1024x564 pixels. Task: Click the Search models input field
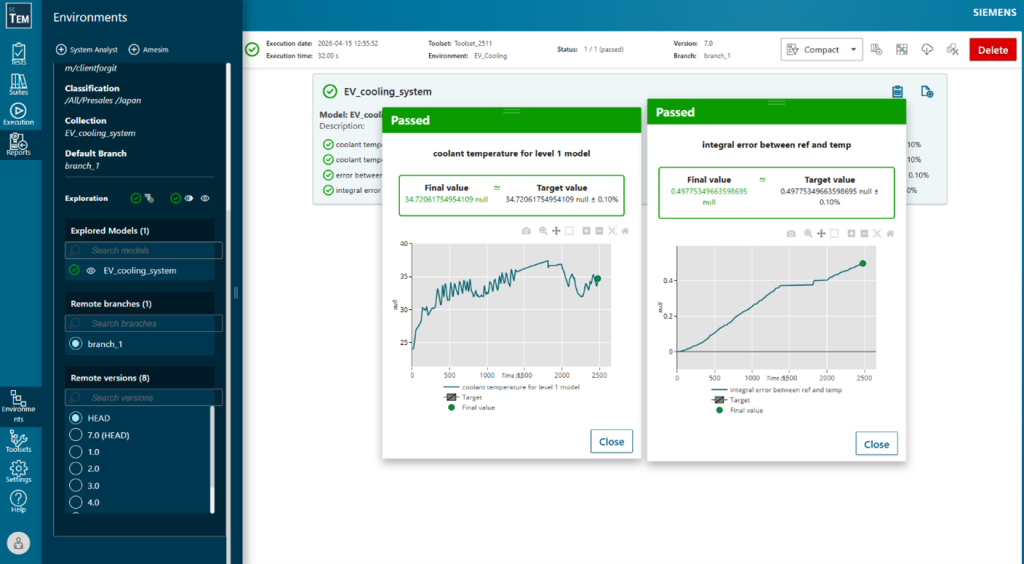144,250
